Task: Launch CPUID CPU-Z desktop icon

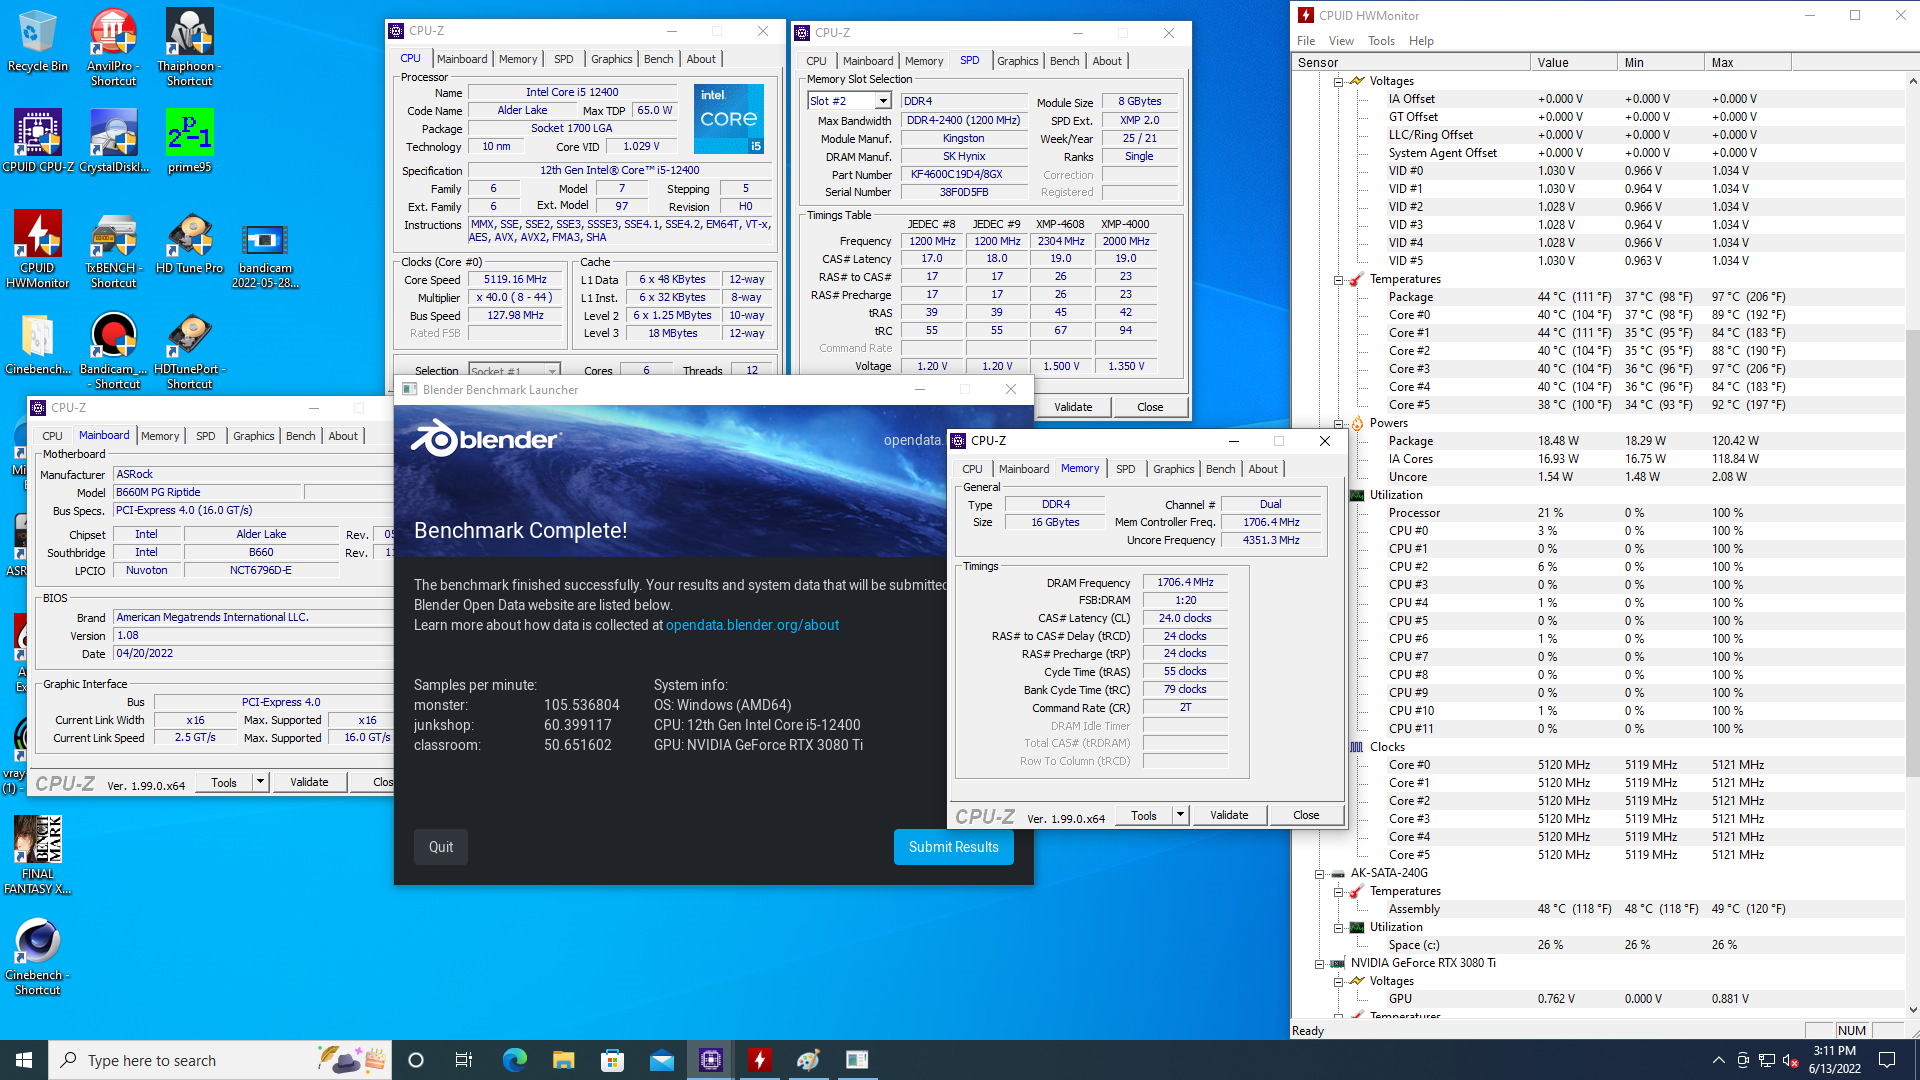Action: (x=37, y=141)
